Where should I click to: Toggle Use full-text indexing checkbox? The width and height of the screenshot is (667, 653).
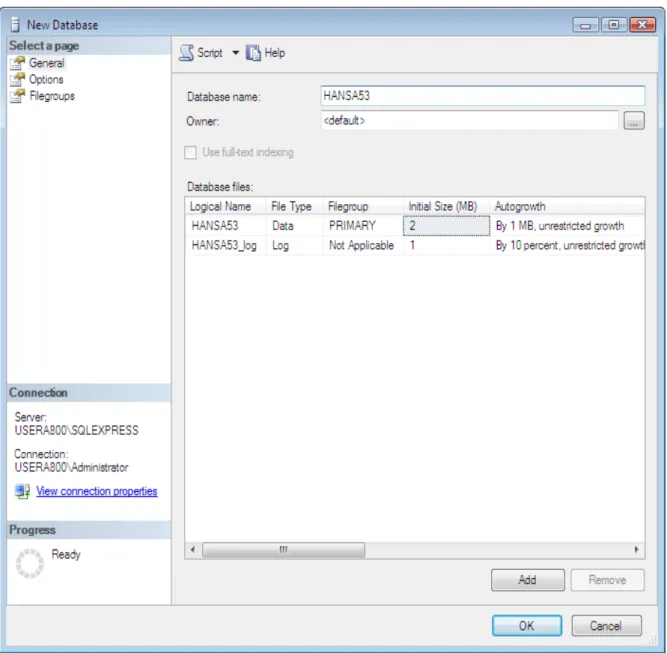[191, 152]
